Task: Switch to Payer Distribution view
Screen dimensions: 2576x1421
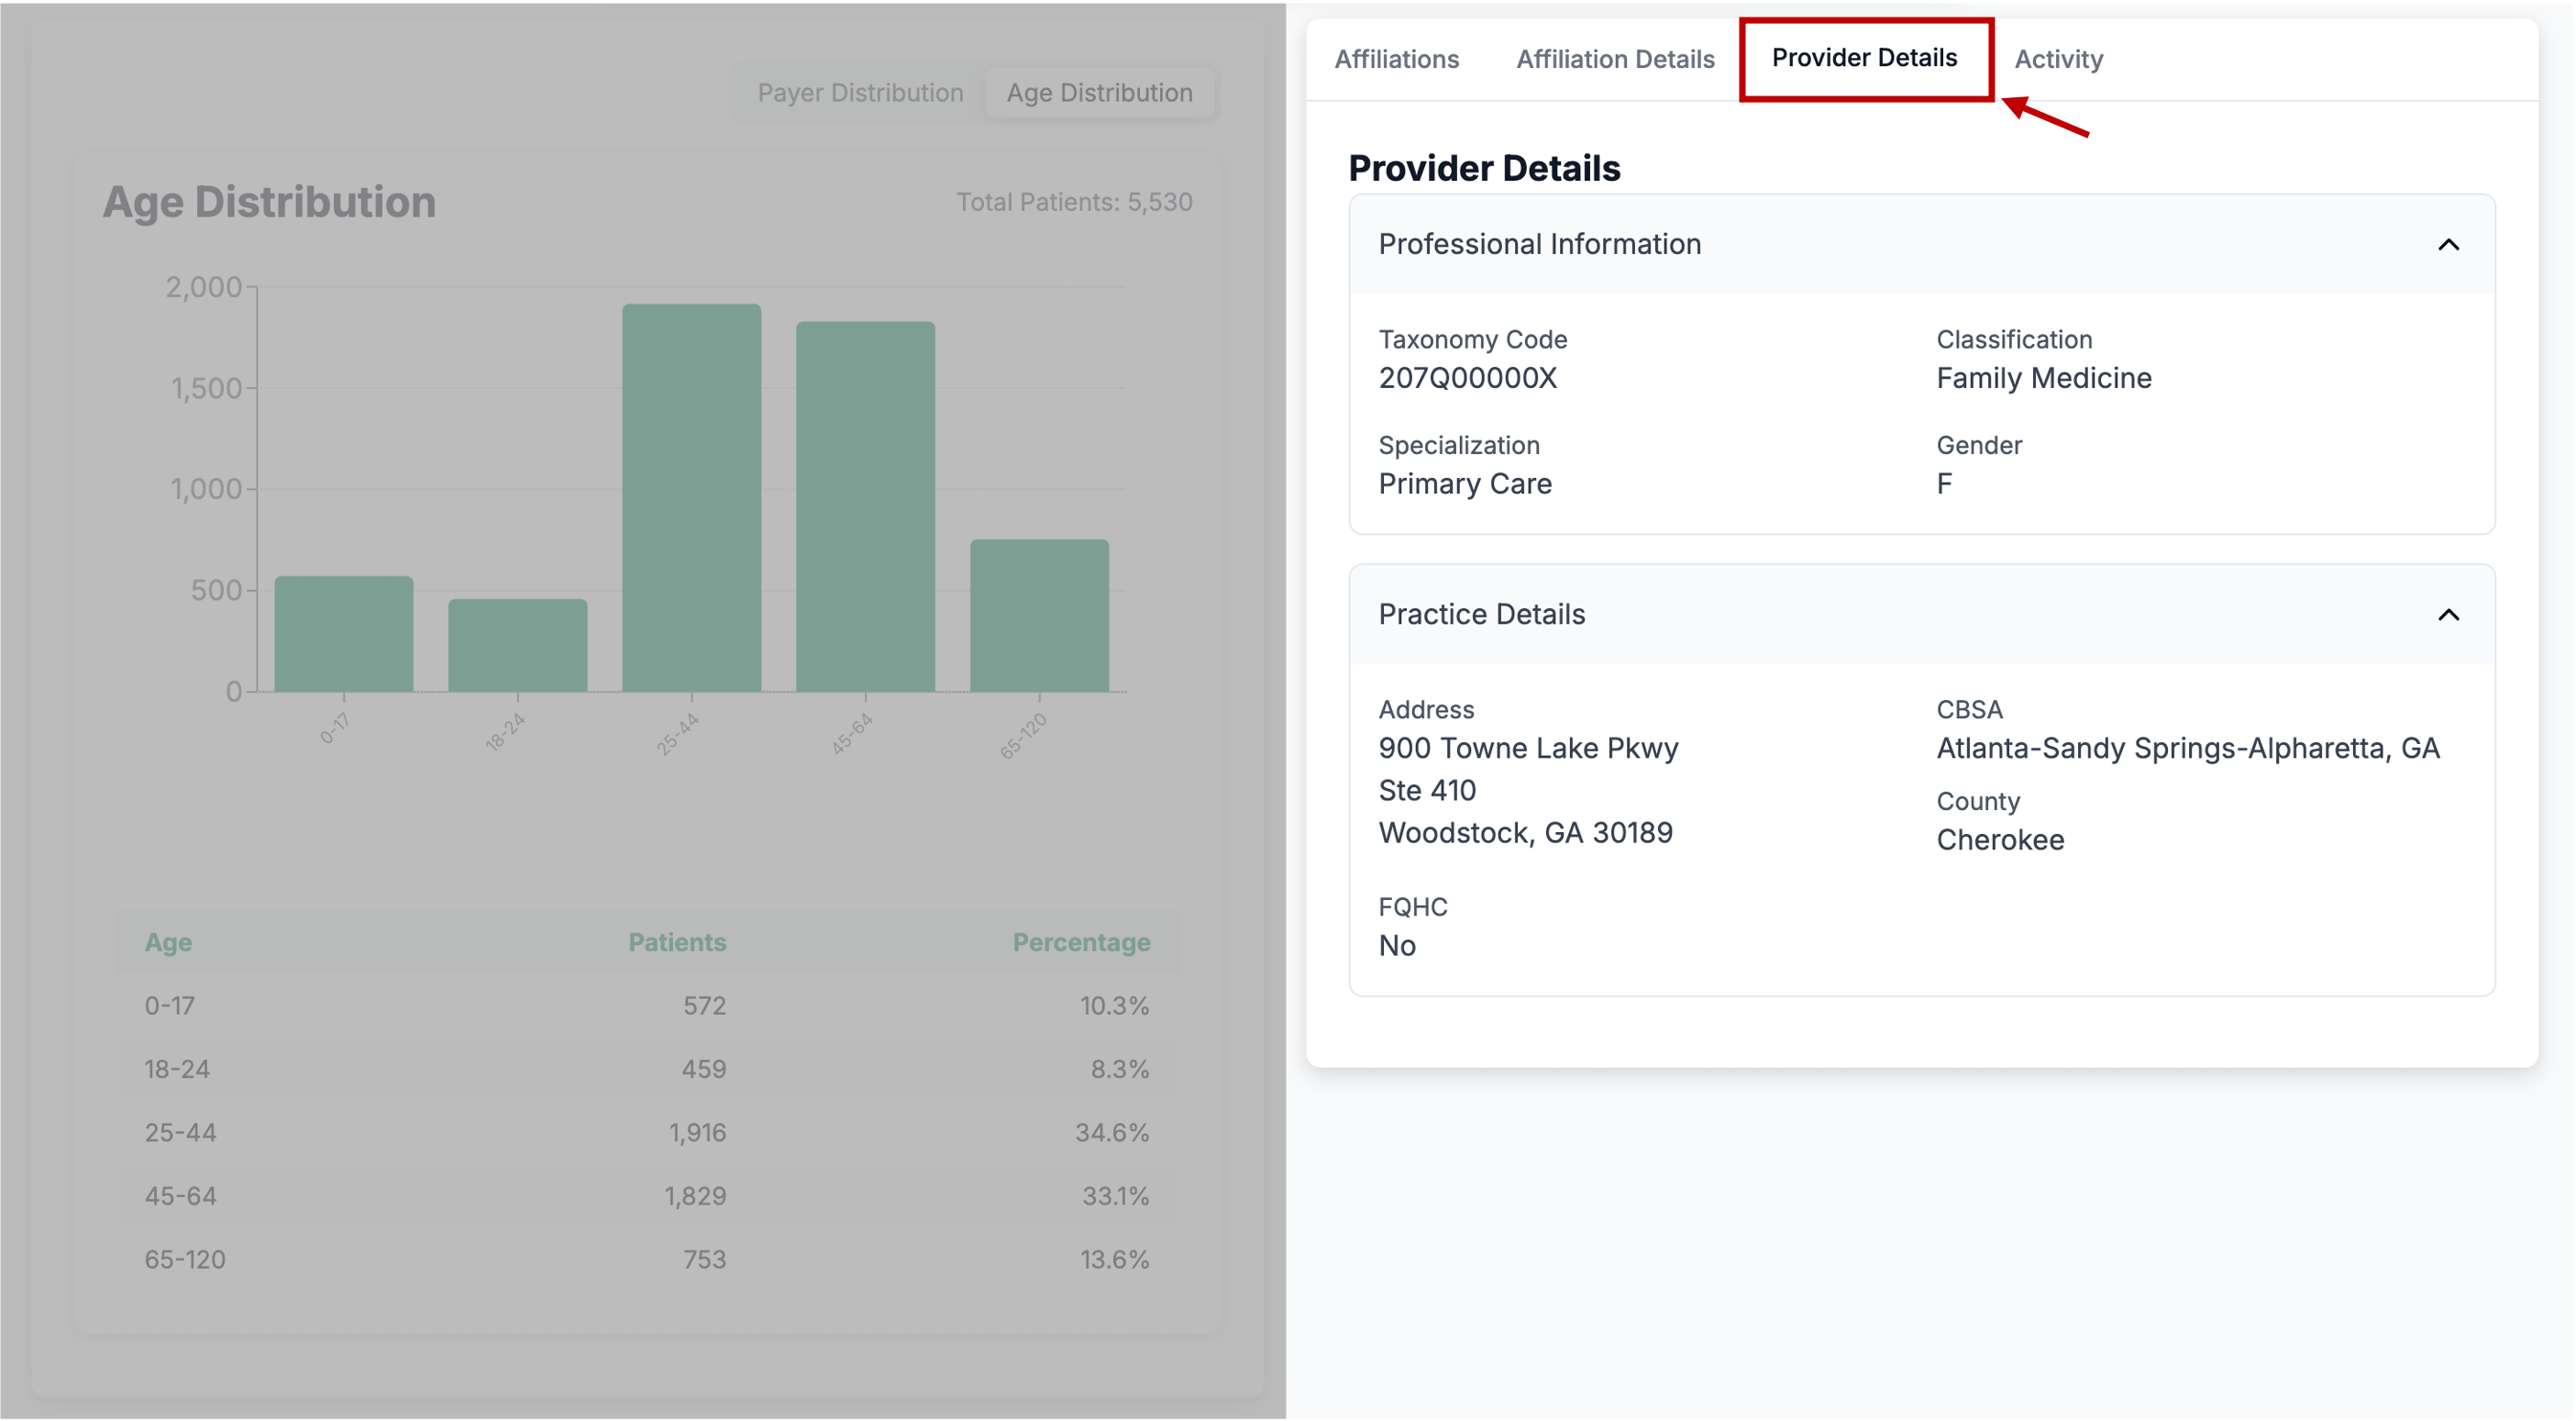Action: tap(860, 93)
